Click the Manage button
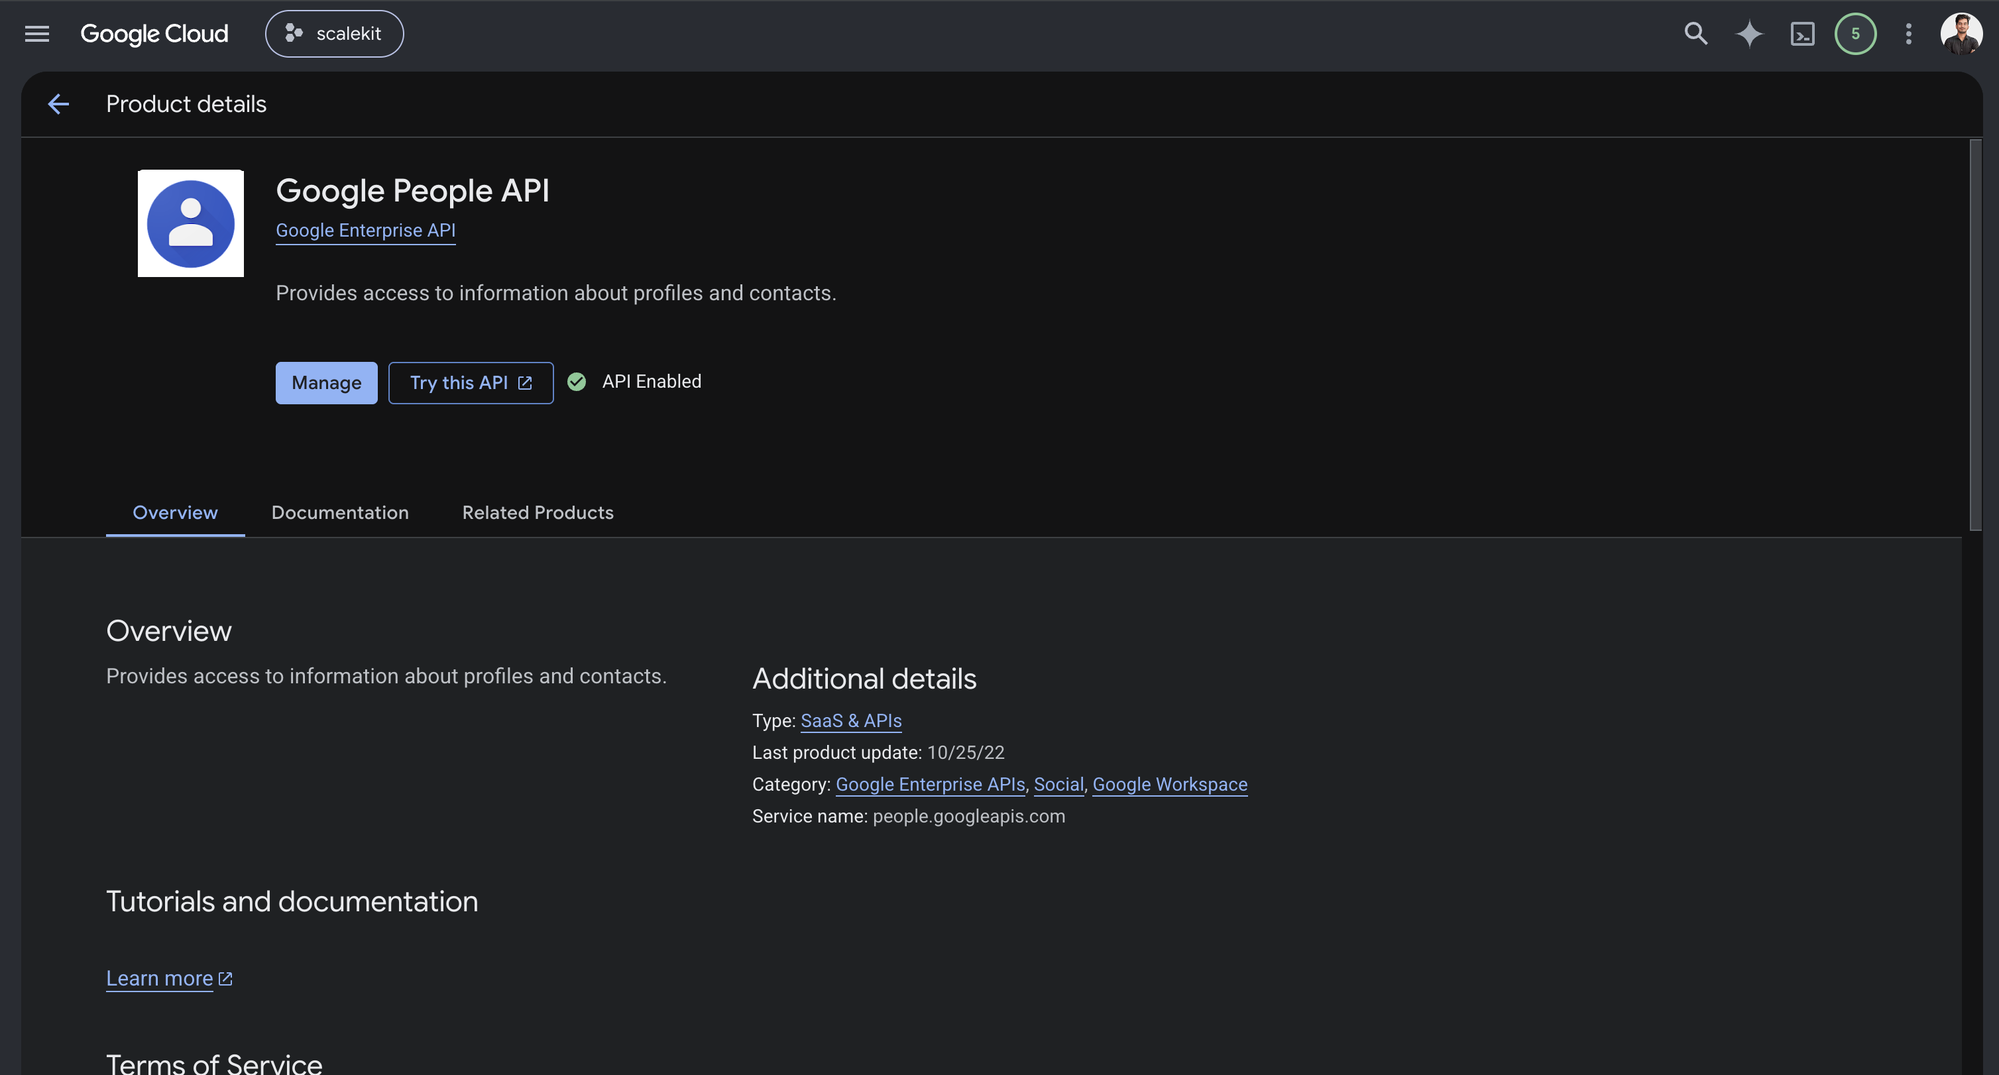1999x1075 pixels. pyautogui.click(x=326, y=383)
